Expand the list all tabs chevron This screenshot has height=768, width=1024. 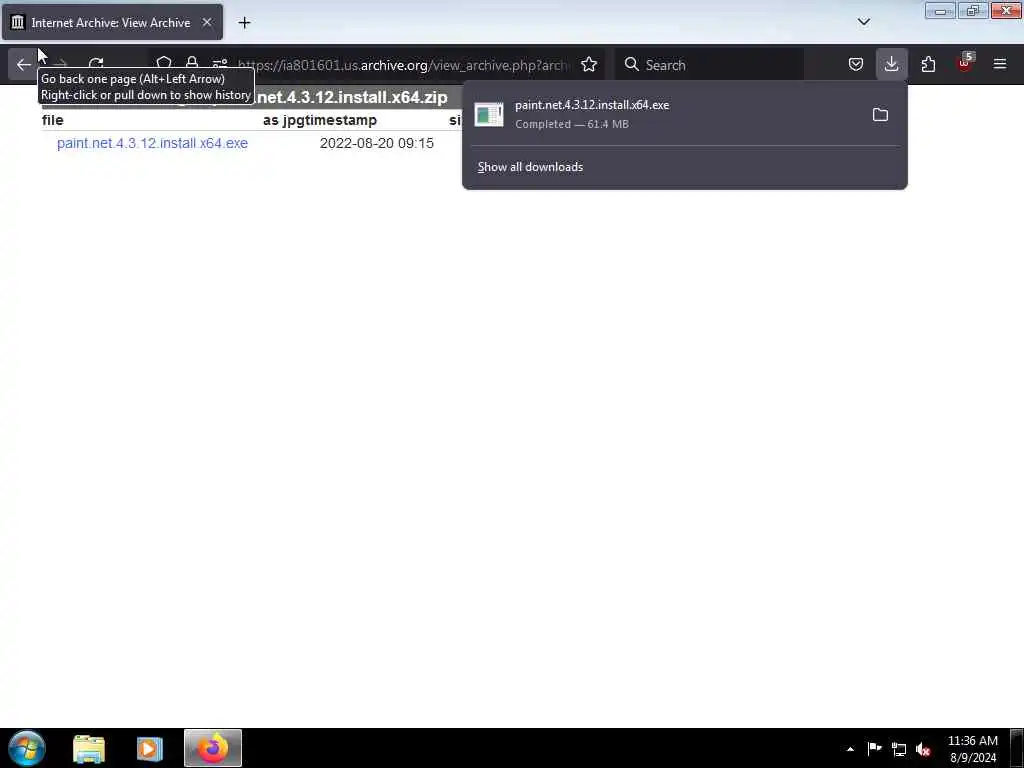(863, 22)
